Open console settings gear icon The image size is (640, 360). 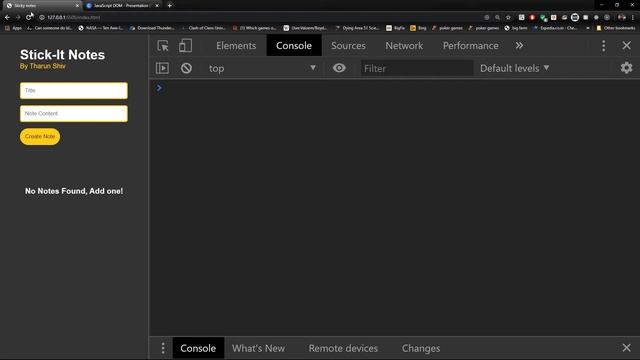coord(627,68)
